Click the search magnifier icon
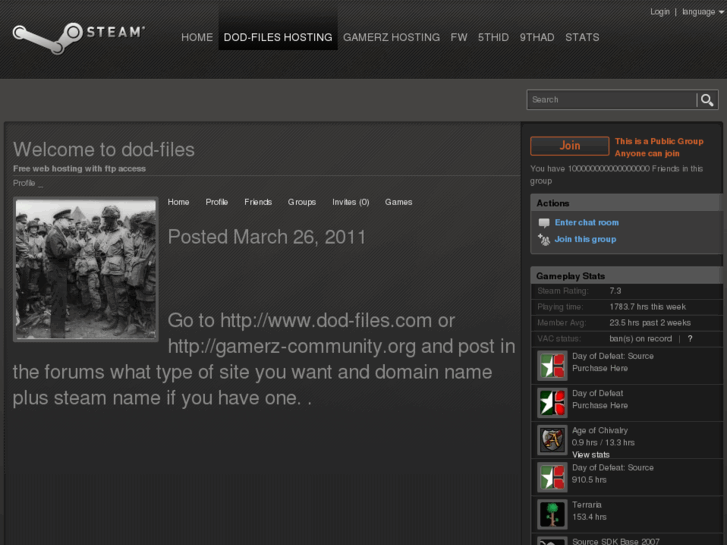727x545 pixels. pyautogui.click(x=707, y=100)
